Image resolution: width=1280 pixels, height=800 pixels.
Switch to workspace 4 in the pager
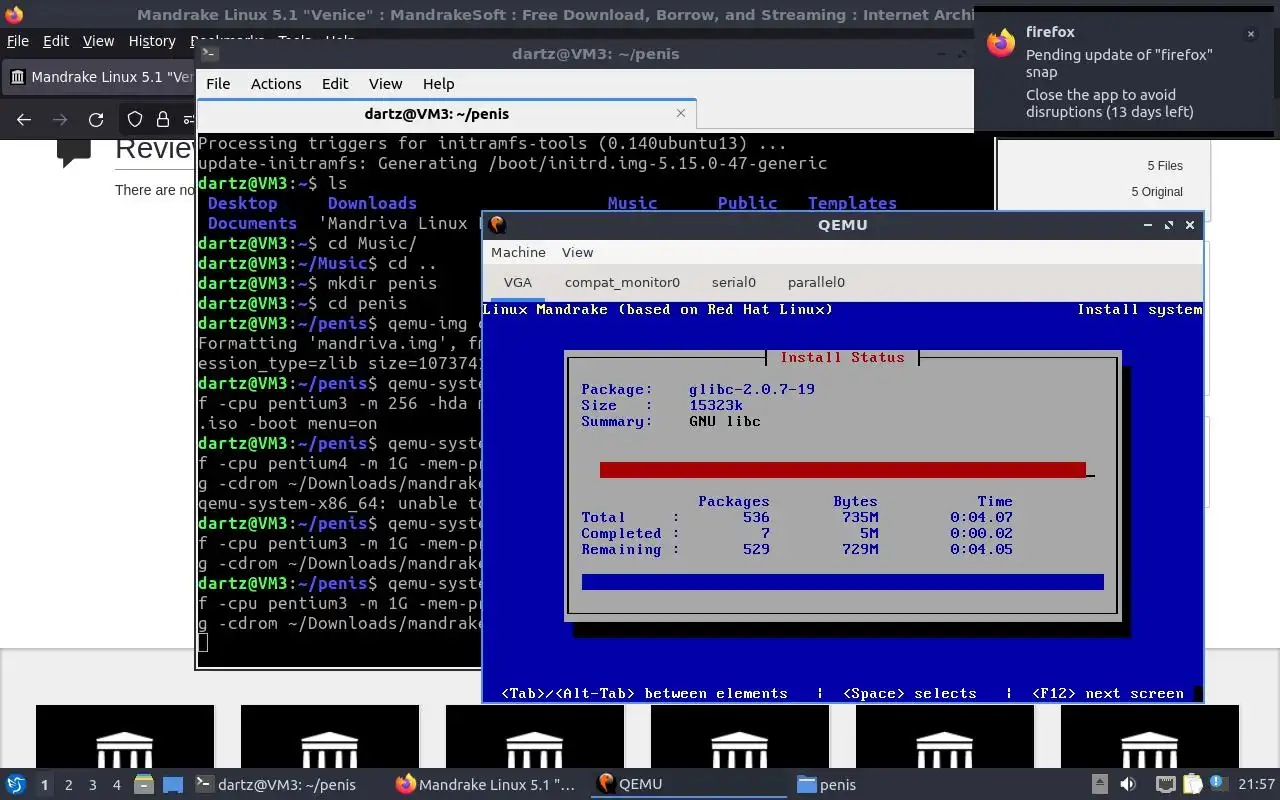(117, 785)
